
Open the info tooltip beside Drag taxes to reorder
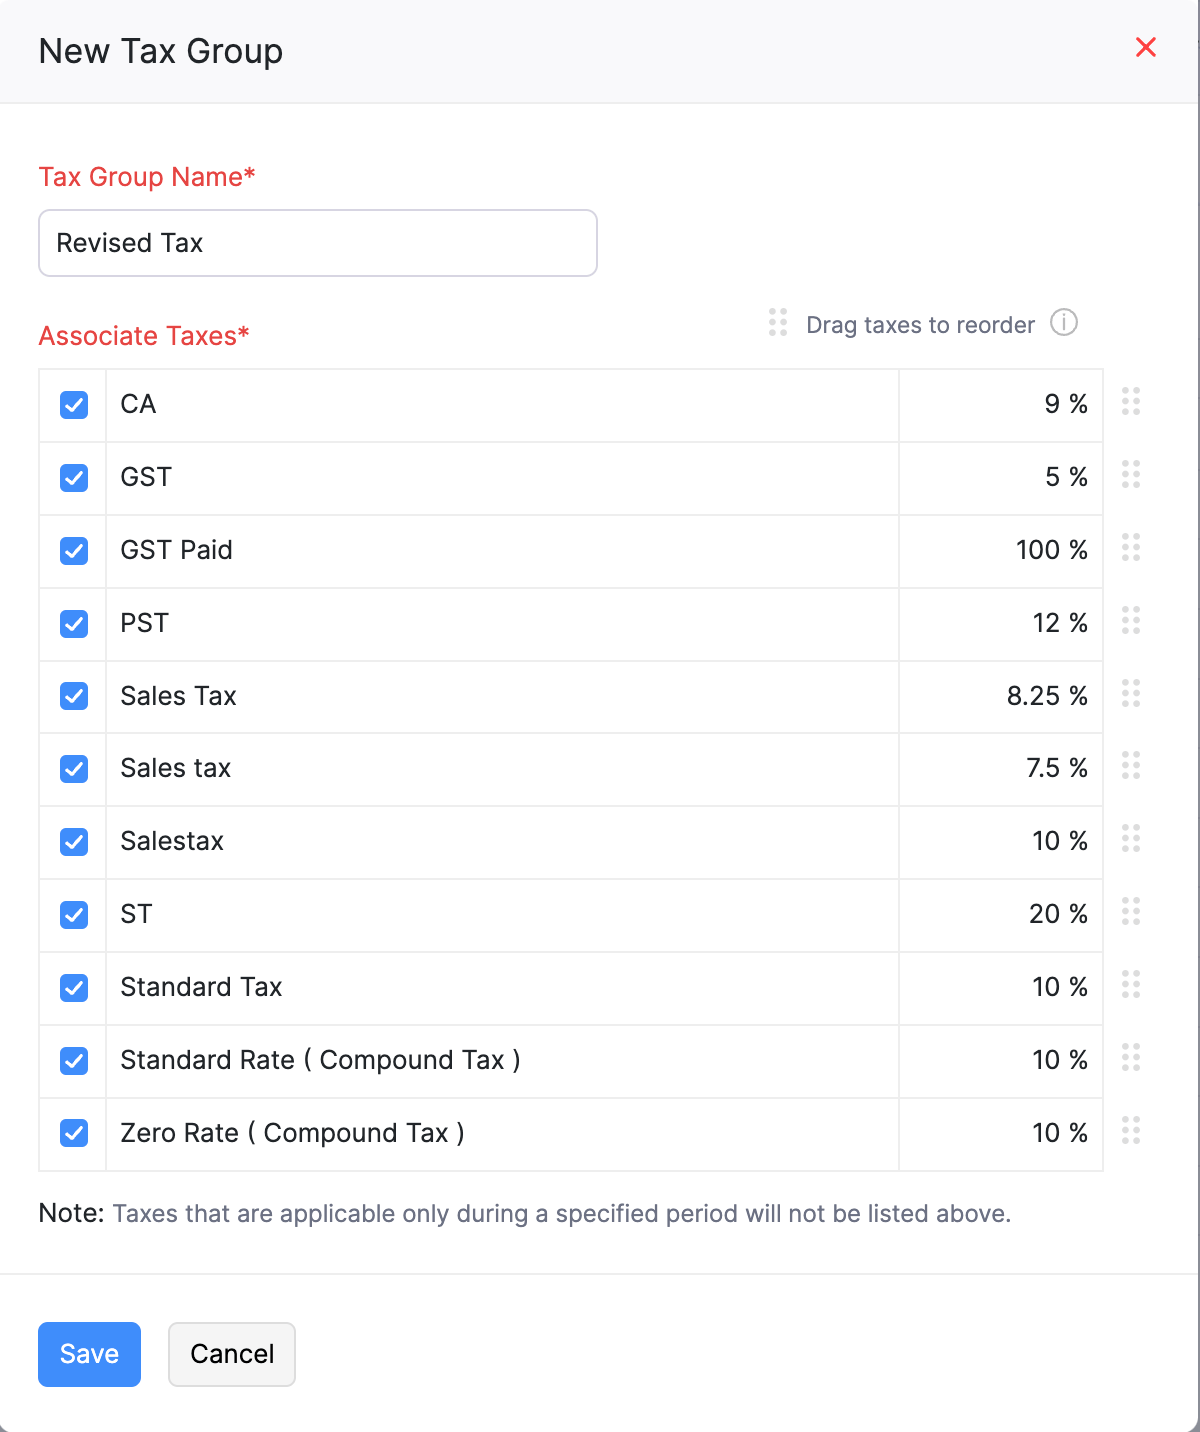pyautogui.click(x=1065, y=323)
